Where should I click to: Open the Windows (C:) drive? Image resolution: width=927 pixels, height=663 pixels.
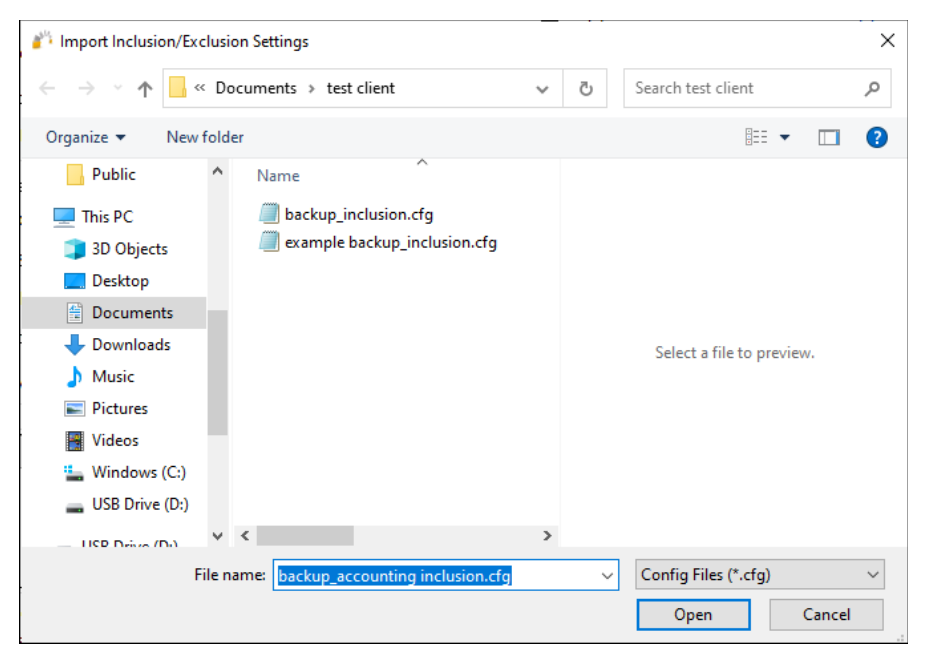tap(138, 473)
